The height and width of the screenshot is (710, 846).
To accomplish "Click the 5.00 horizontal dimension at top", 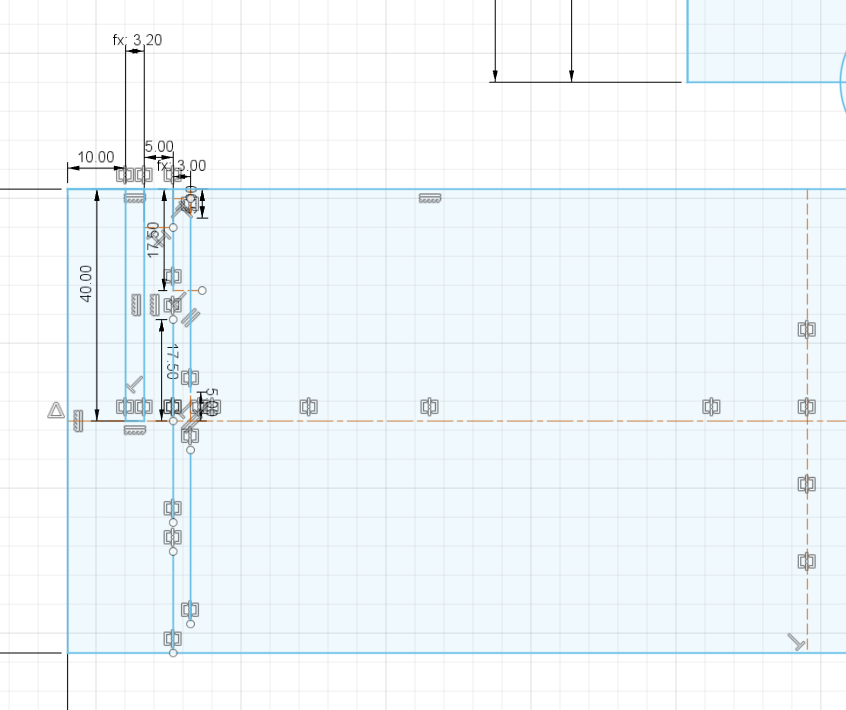I will [x=158, y=147].
